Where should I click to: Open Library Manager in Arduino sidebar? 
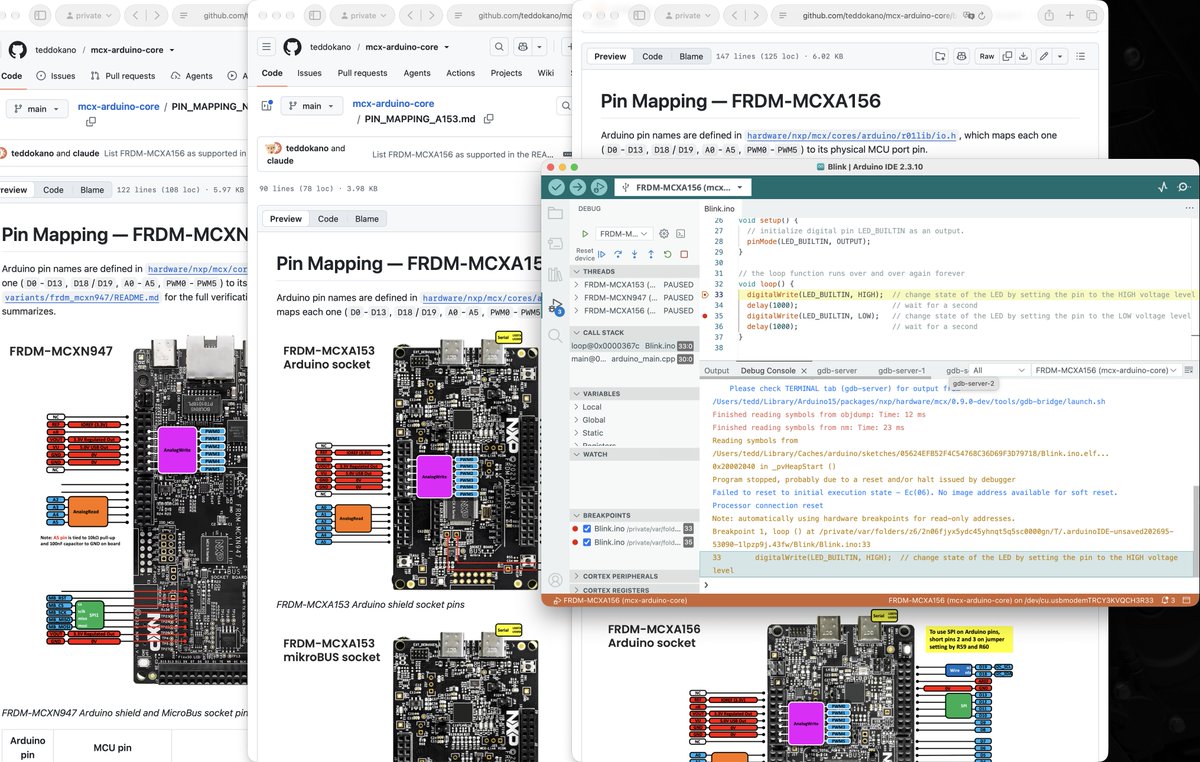(x=555, y=274)
